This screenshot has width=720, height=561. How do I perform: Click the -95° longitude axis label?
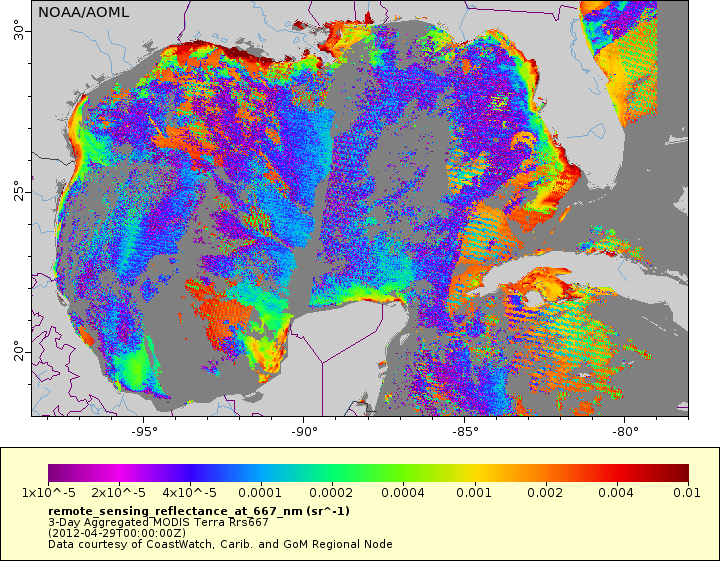[x=144, y=432]
